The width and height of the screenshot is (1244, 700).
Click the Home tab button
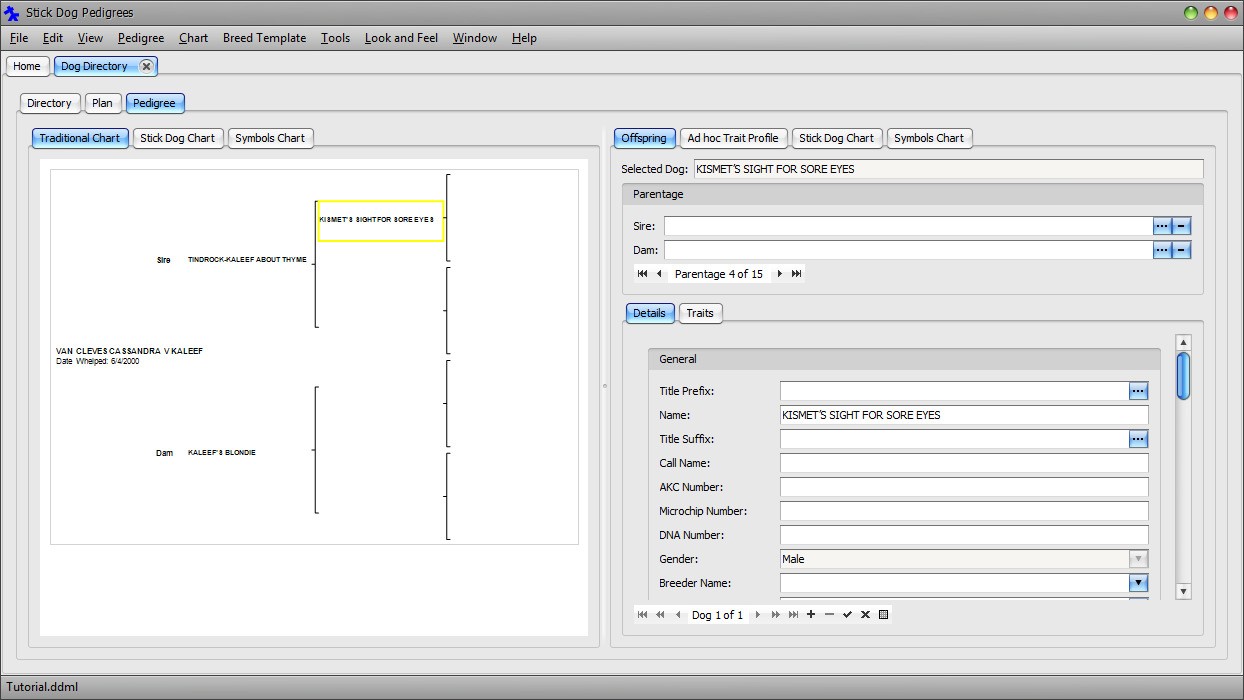[27, 66]
